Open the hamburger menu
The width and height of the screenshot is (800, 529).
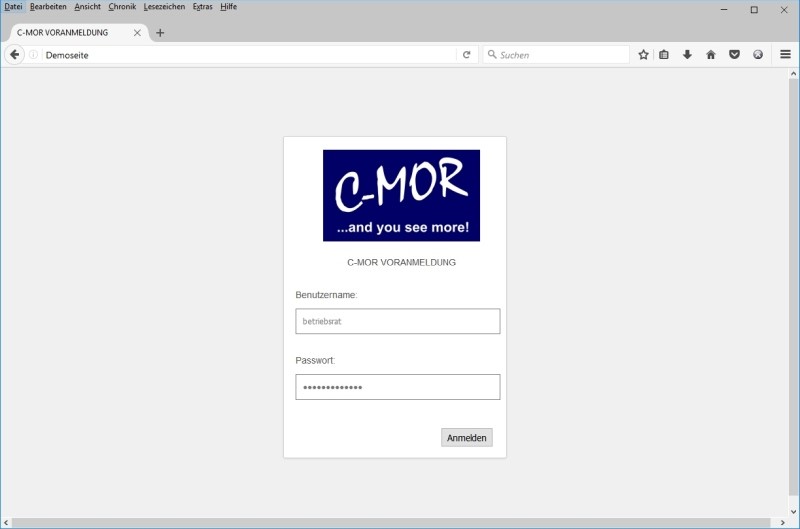pos(786,55)
